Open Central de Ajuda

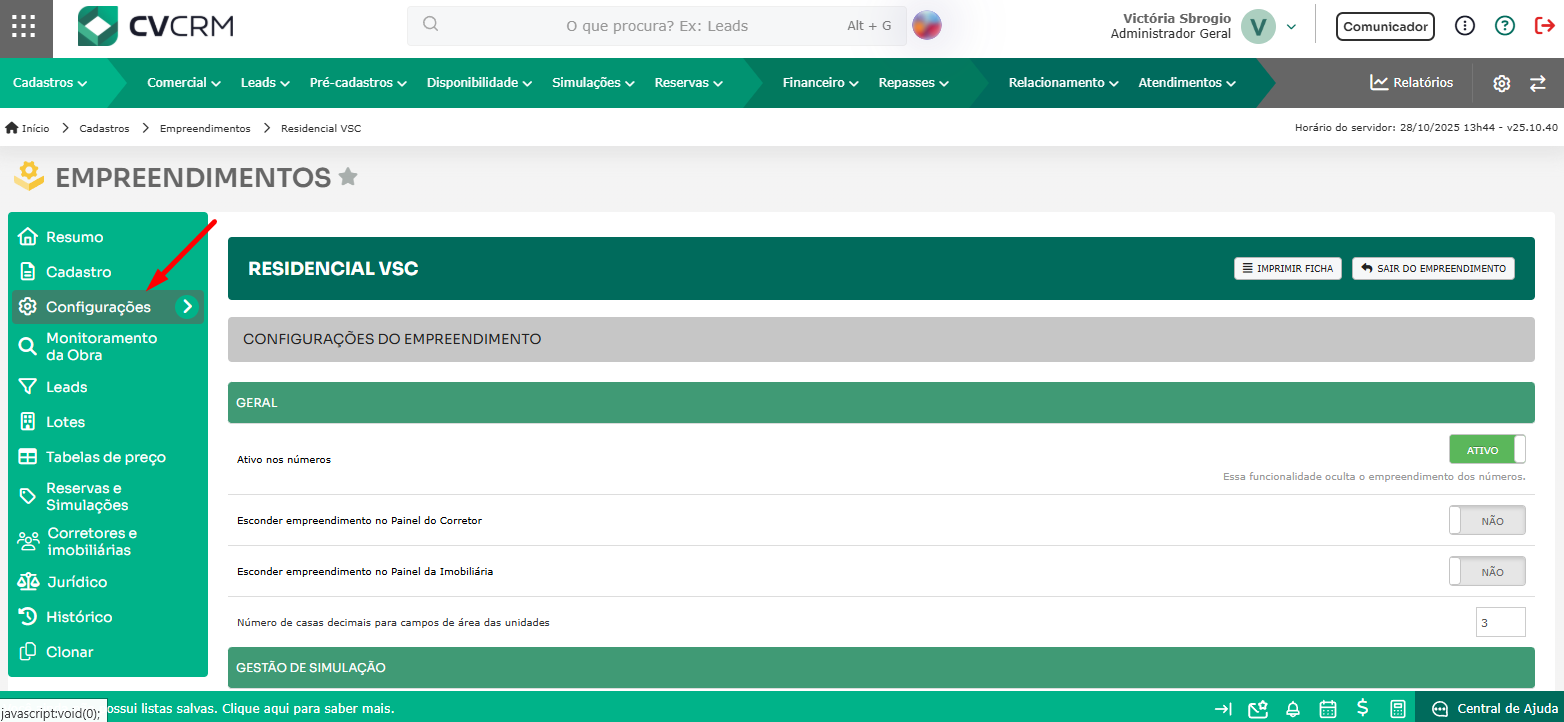(1494, 709)
